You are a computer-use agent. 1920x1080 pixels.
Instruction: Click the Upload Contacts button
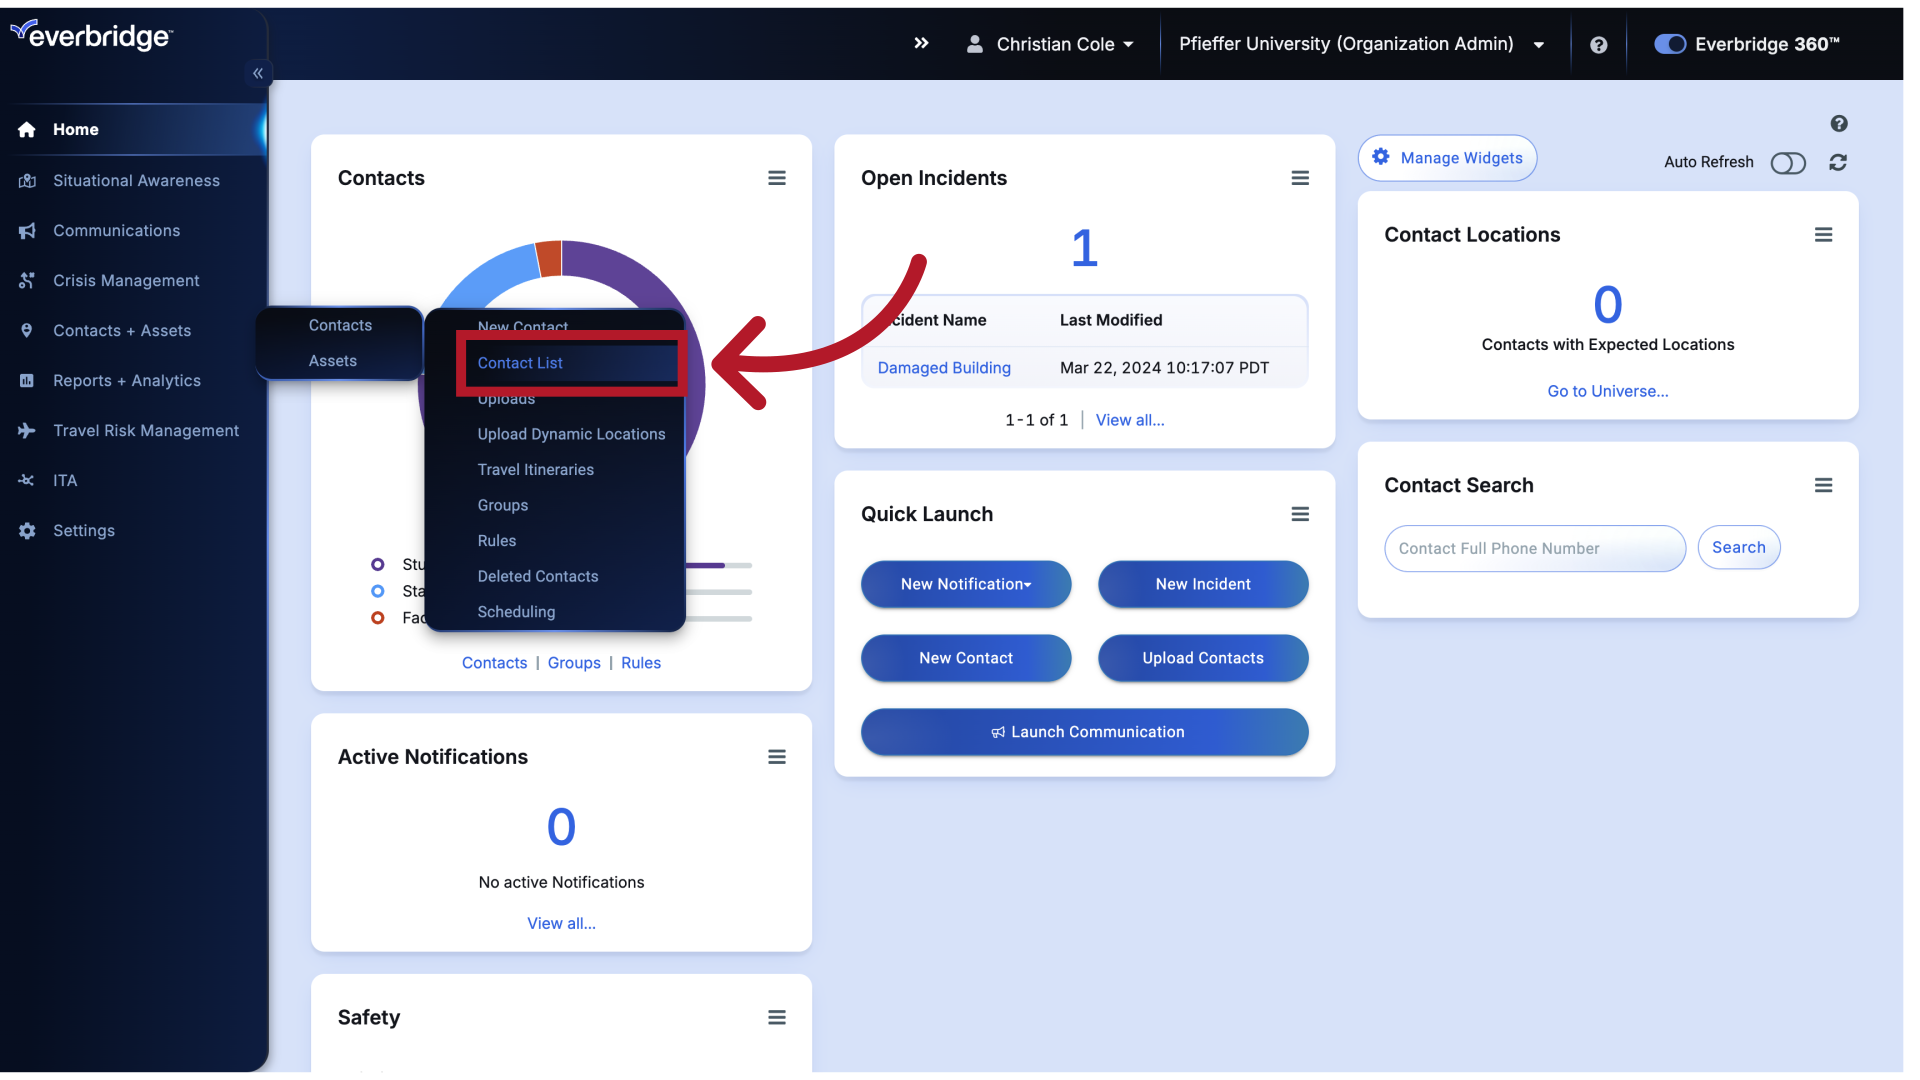[x=1203, y=658]
